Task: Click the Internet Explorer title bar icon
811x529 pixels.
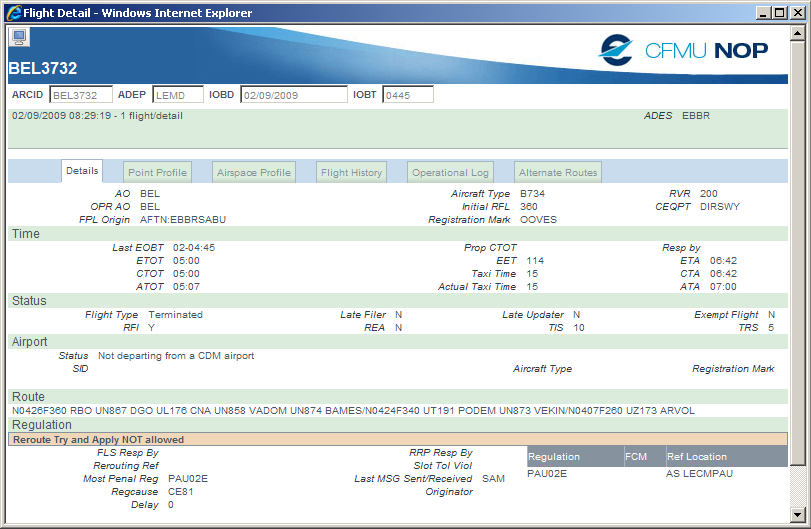Action: click(14, 13)
